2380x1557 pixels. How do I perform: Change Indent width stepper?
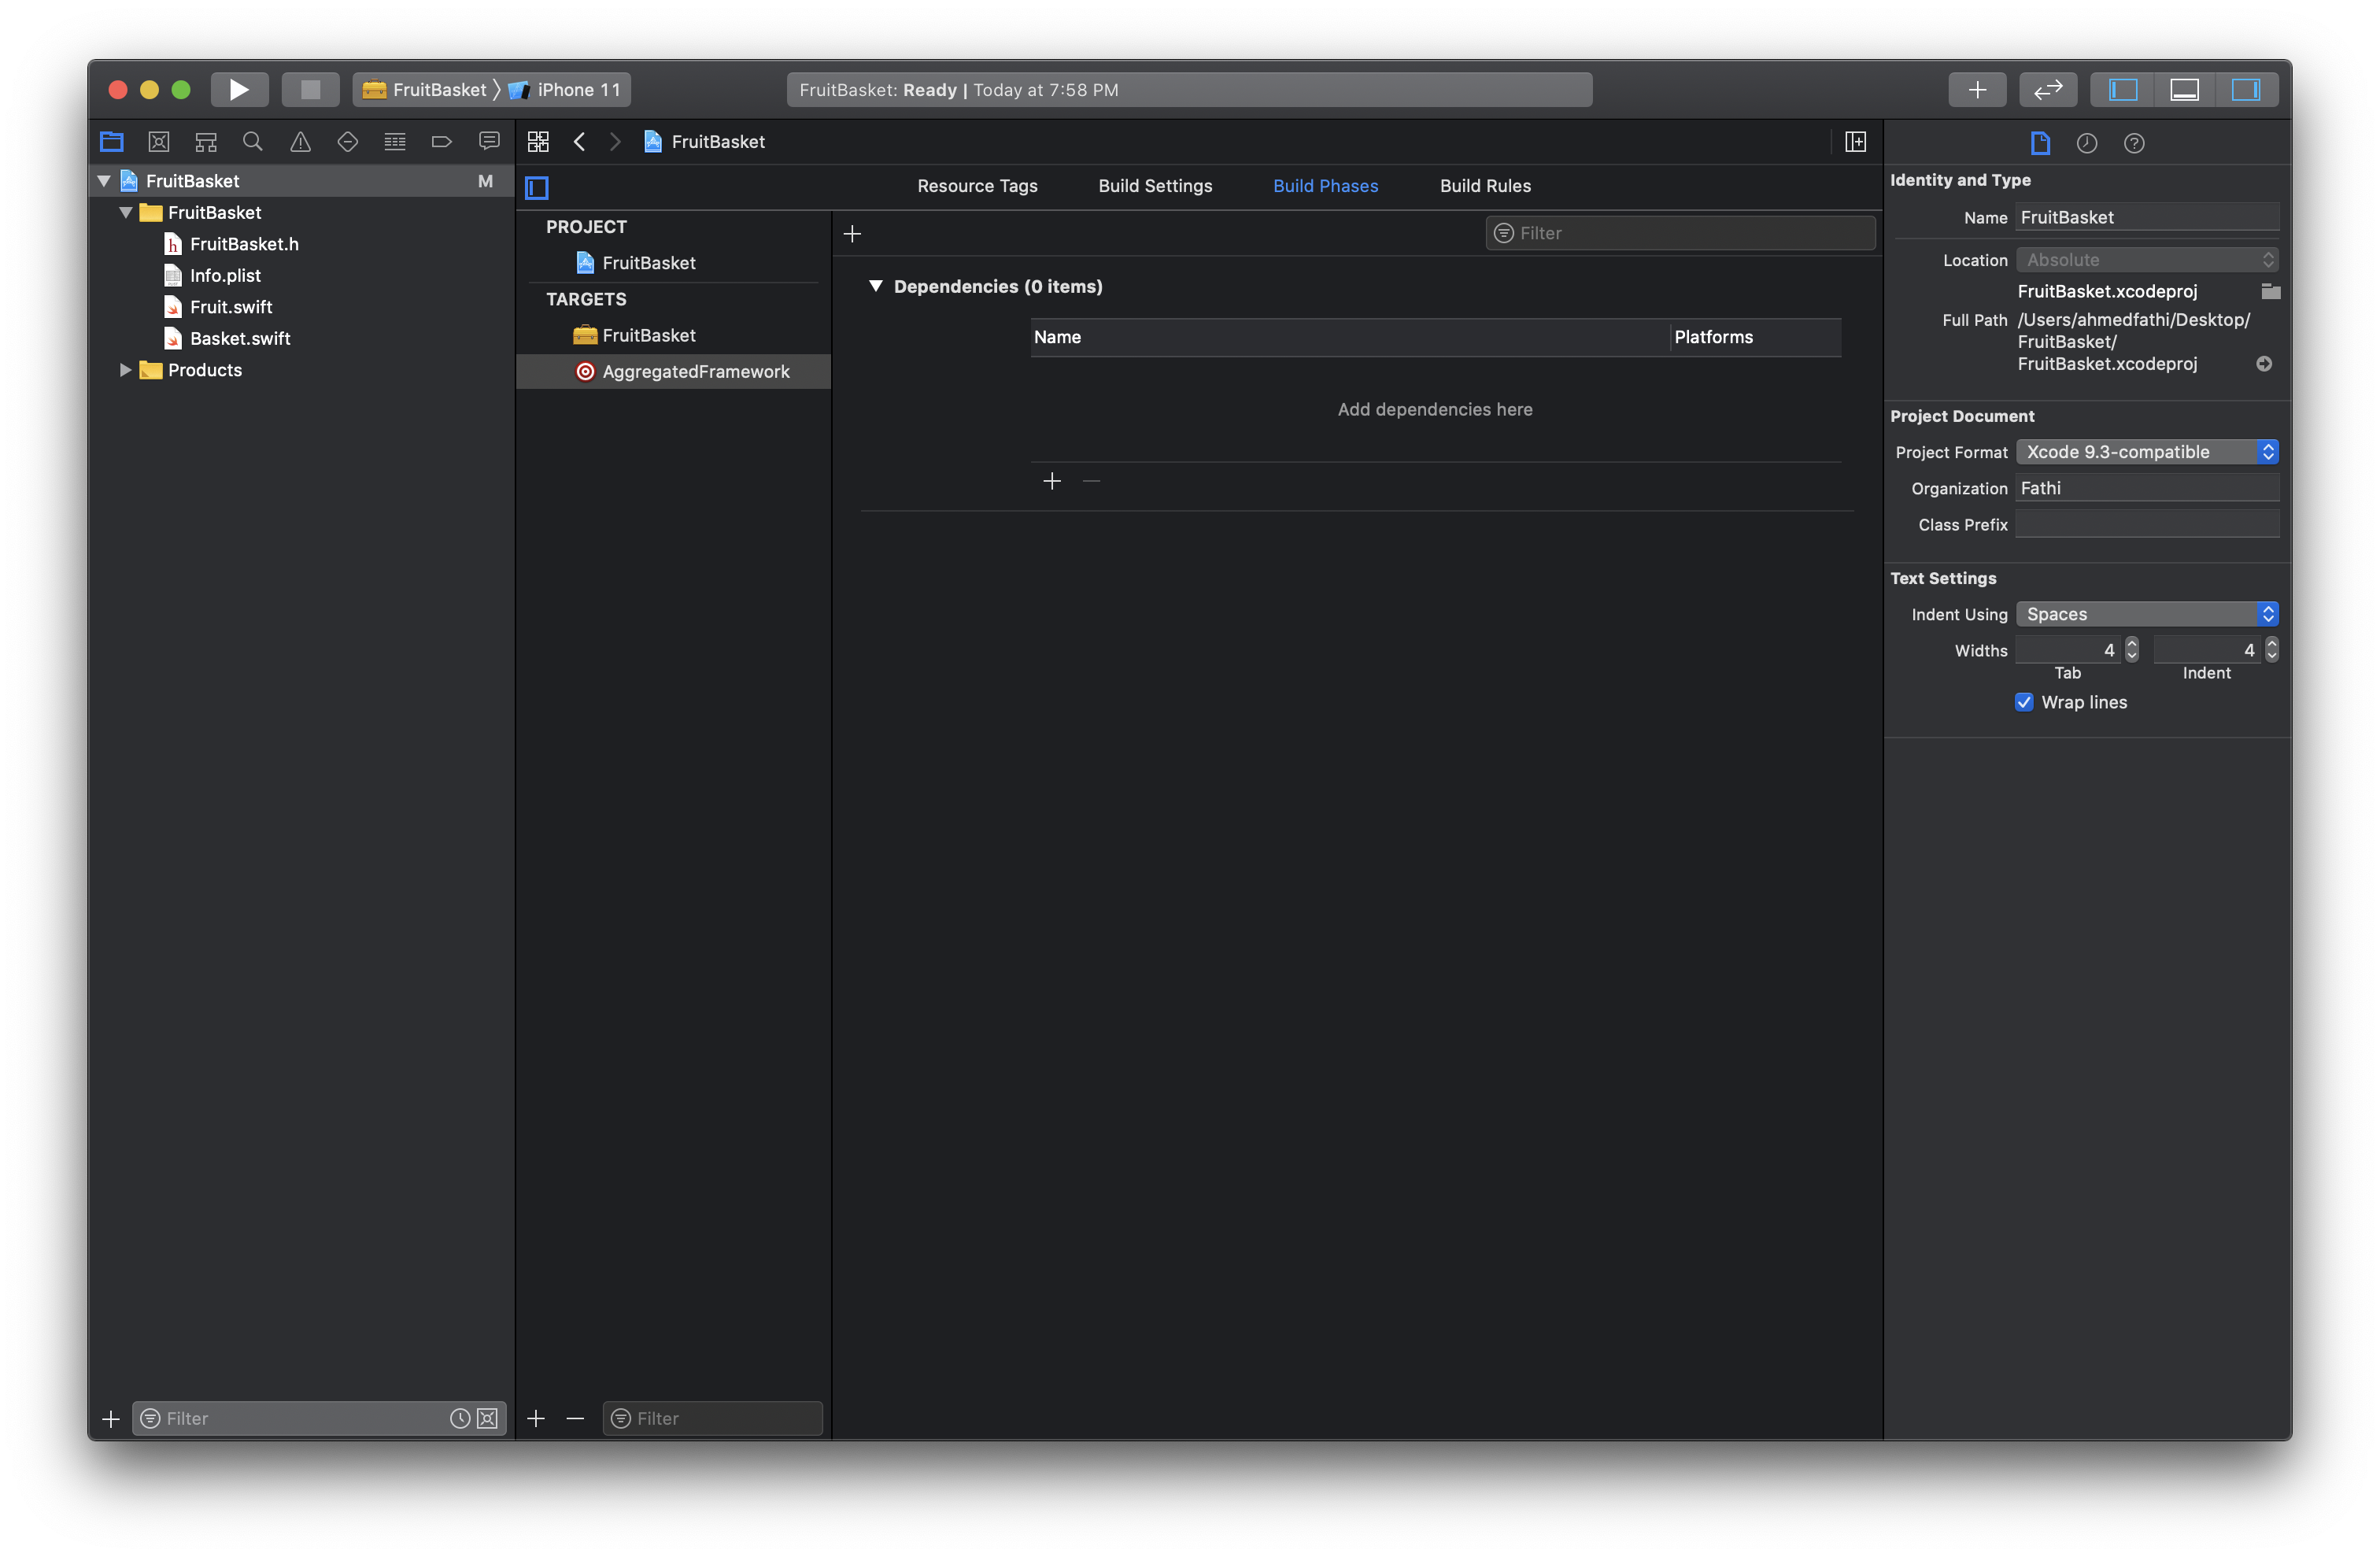pos(2272,650)
